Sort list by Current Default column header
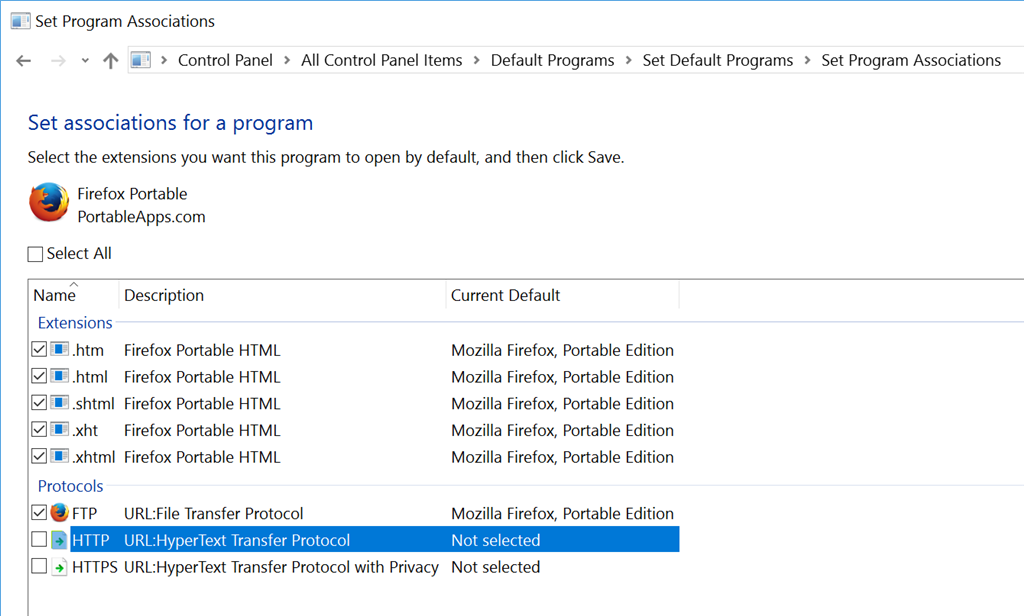The height and width of the screenshot is (616, 1024). (562, 295)
